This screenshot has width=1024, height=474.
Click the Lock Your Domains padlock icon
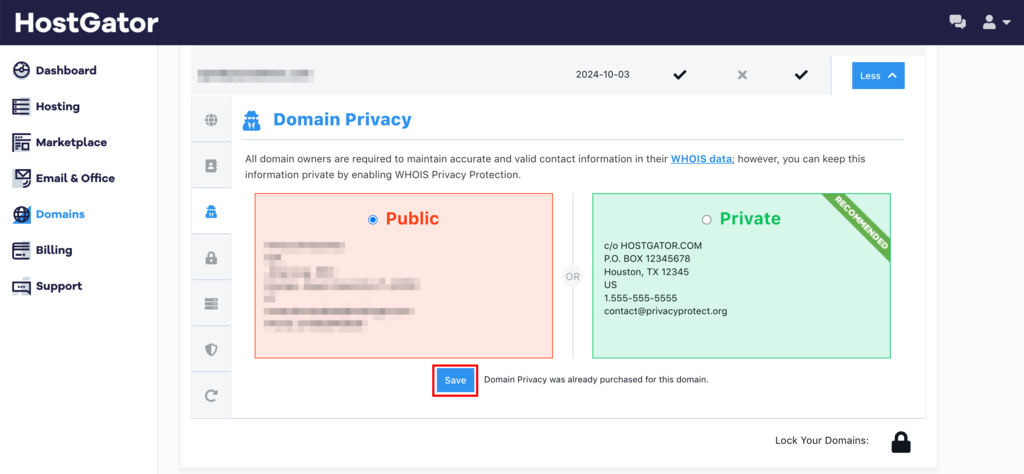[901, 442]
